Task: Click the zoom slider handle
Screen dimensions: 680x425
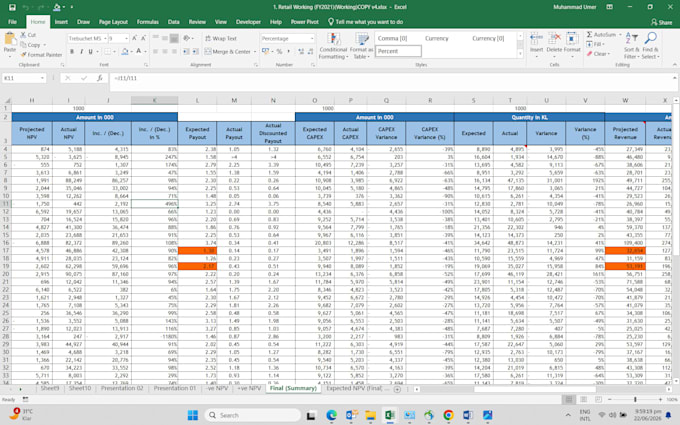Action: click(635, 399)
